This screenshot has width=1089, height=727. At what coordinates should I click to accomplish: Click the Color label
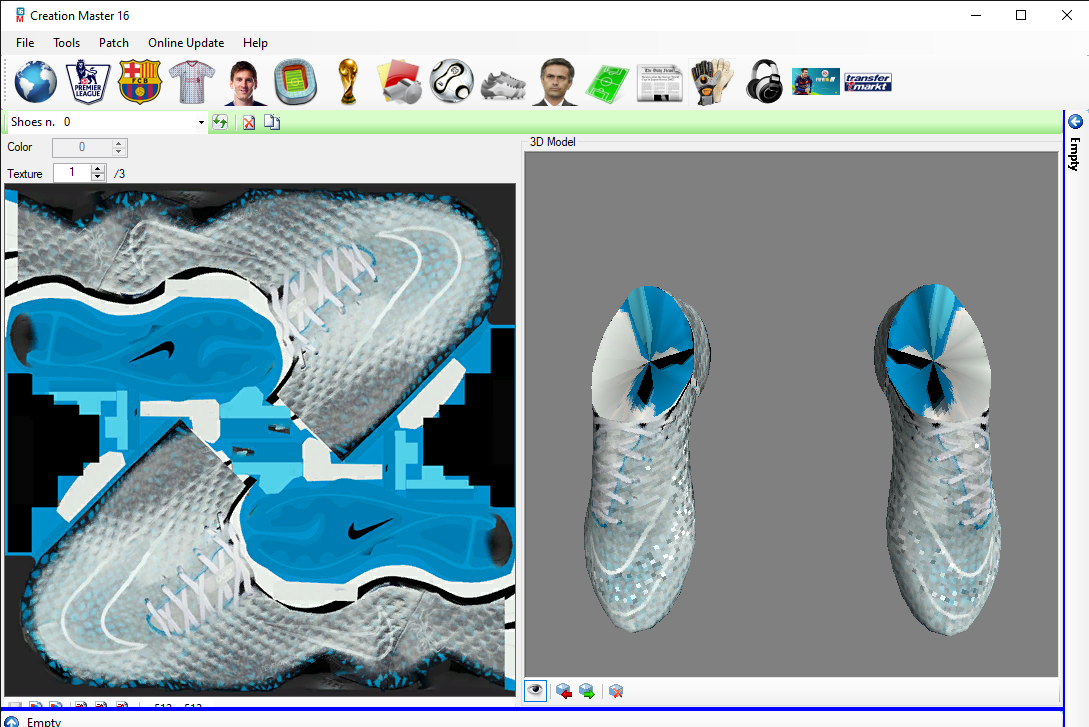tap(19, 147)
